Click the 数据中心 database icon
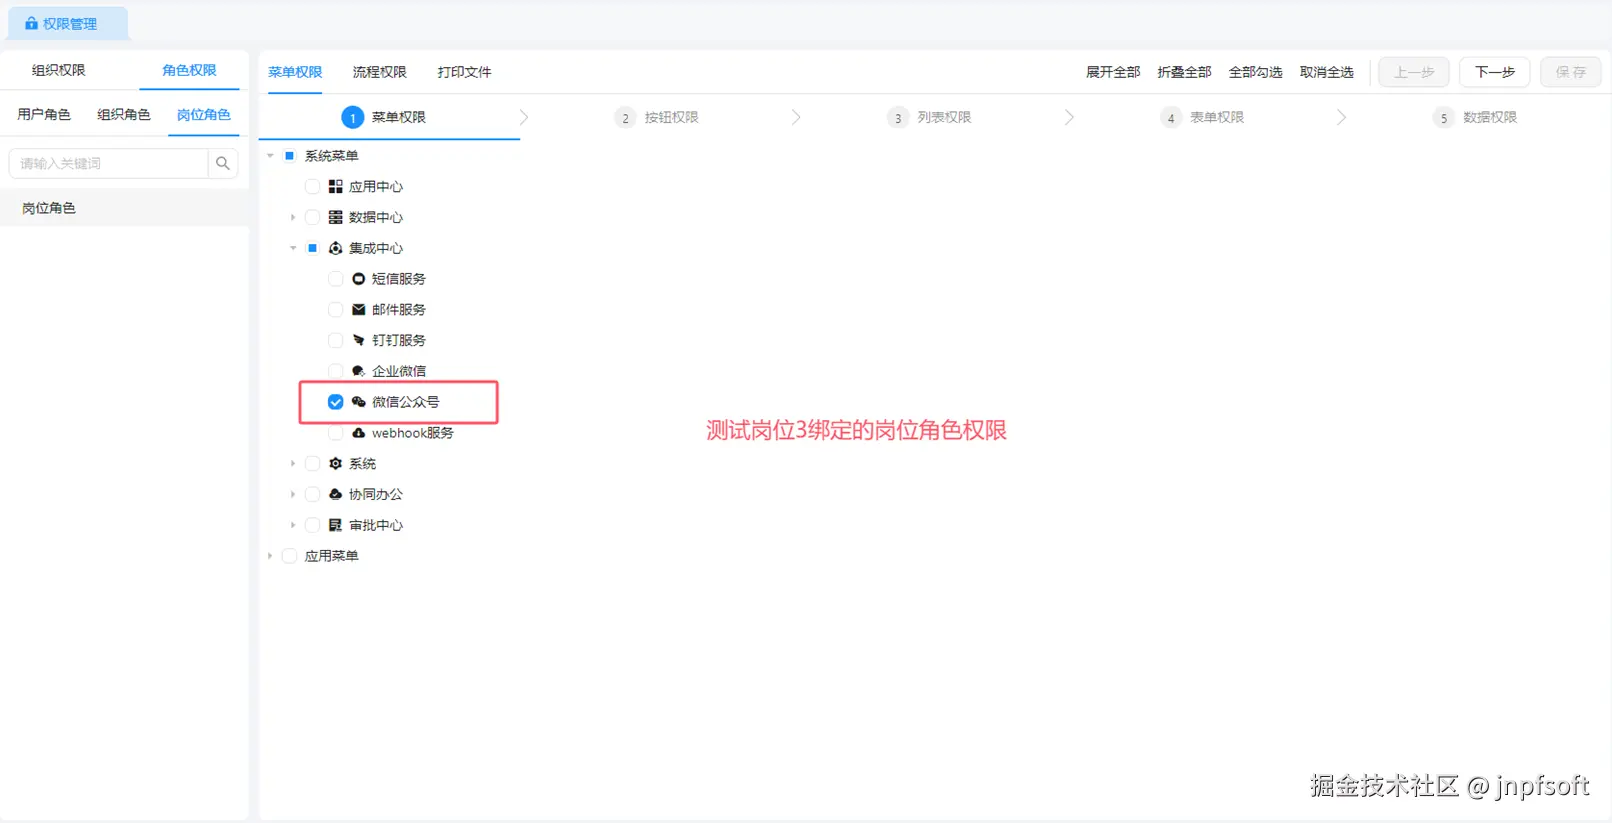Viewport: 1612px width, 823px height. coord(336,217)
